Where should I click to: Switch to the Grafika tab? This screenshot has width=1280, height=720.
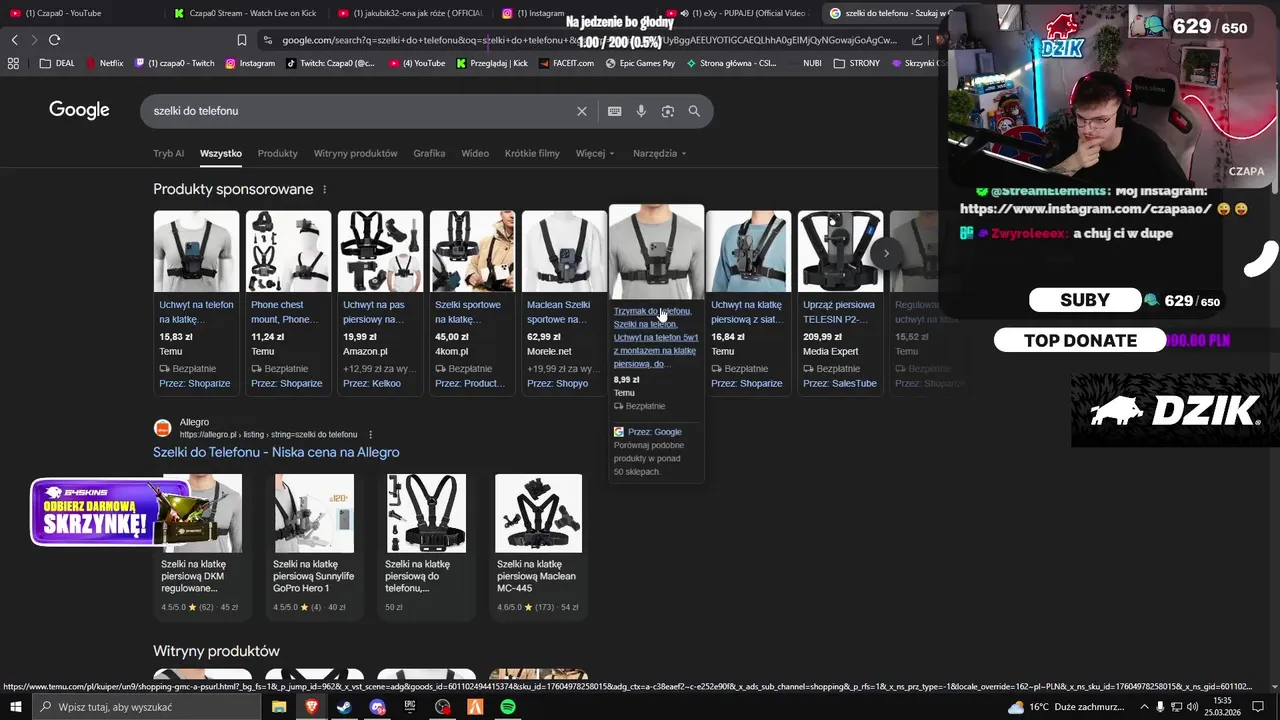tap(429, 153)
